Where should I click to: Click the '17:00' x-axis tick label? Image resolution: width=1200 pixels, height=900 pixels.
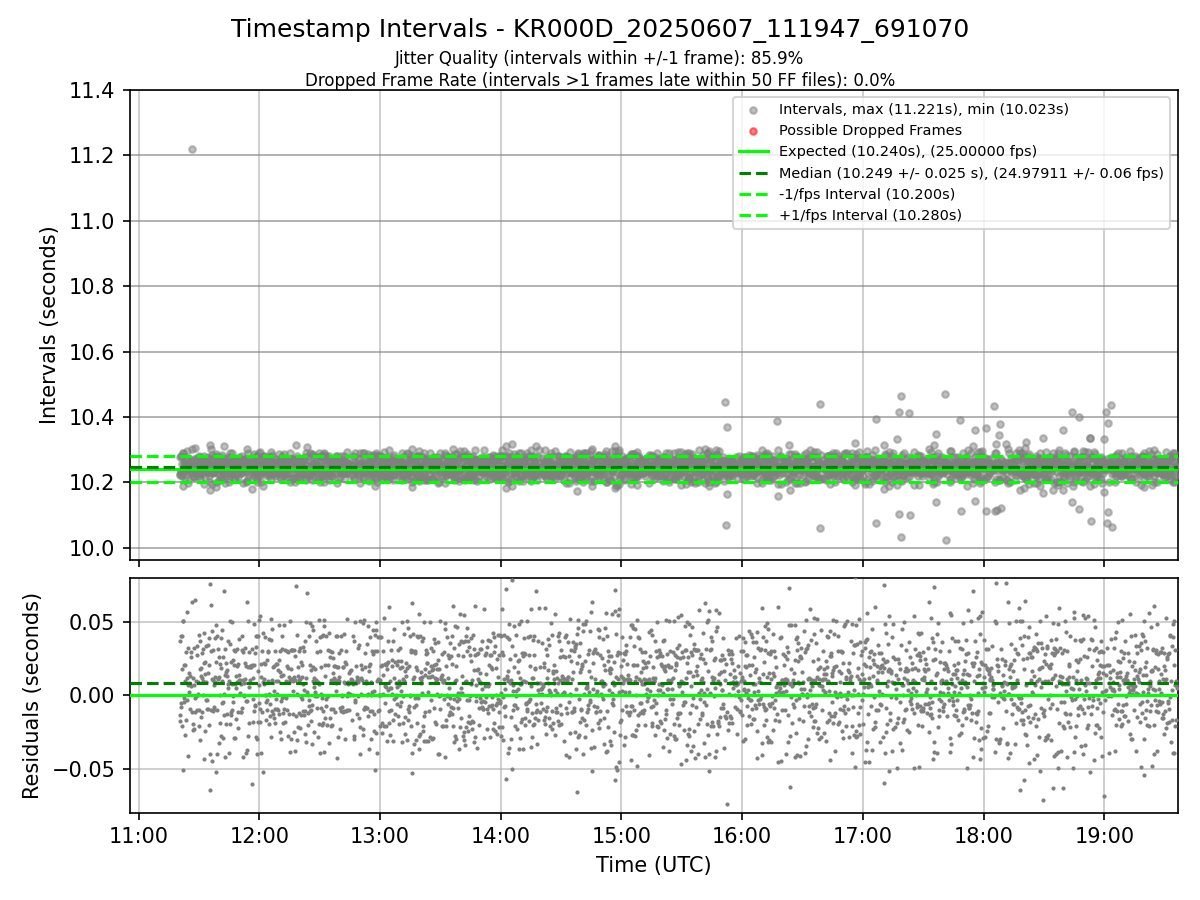(862, 834)
